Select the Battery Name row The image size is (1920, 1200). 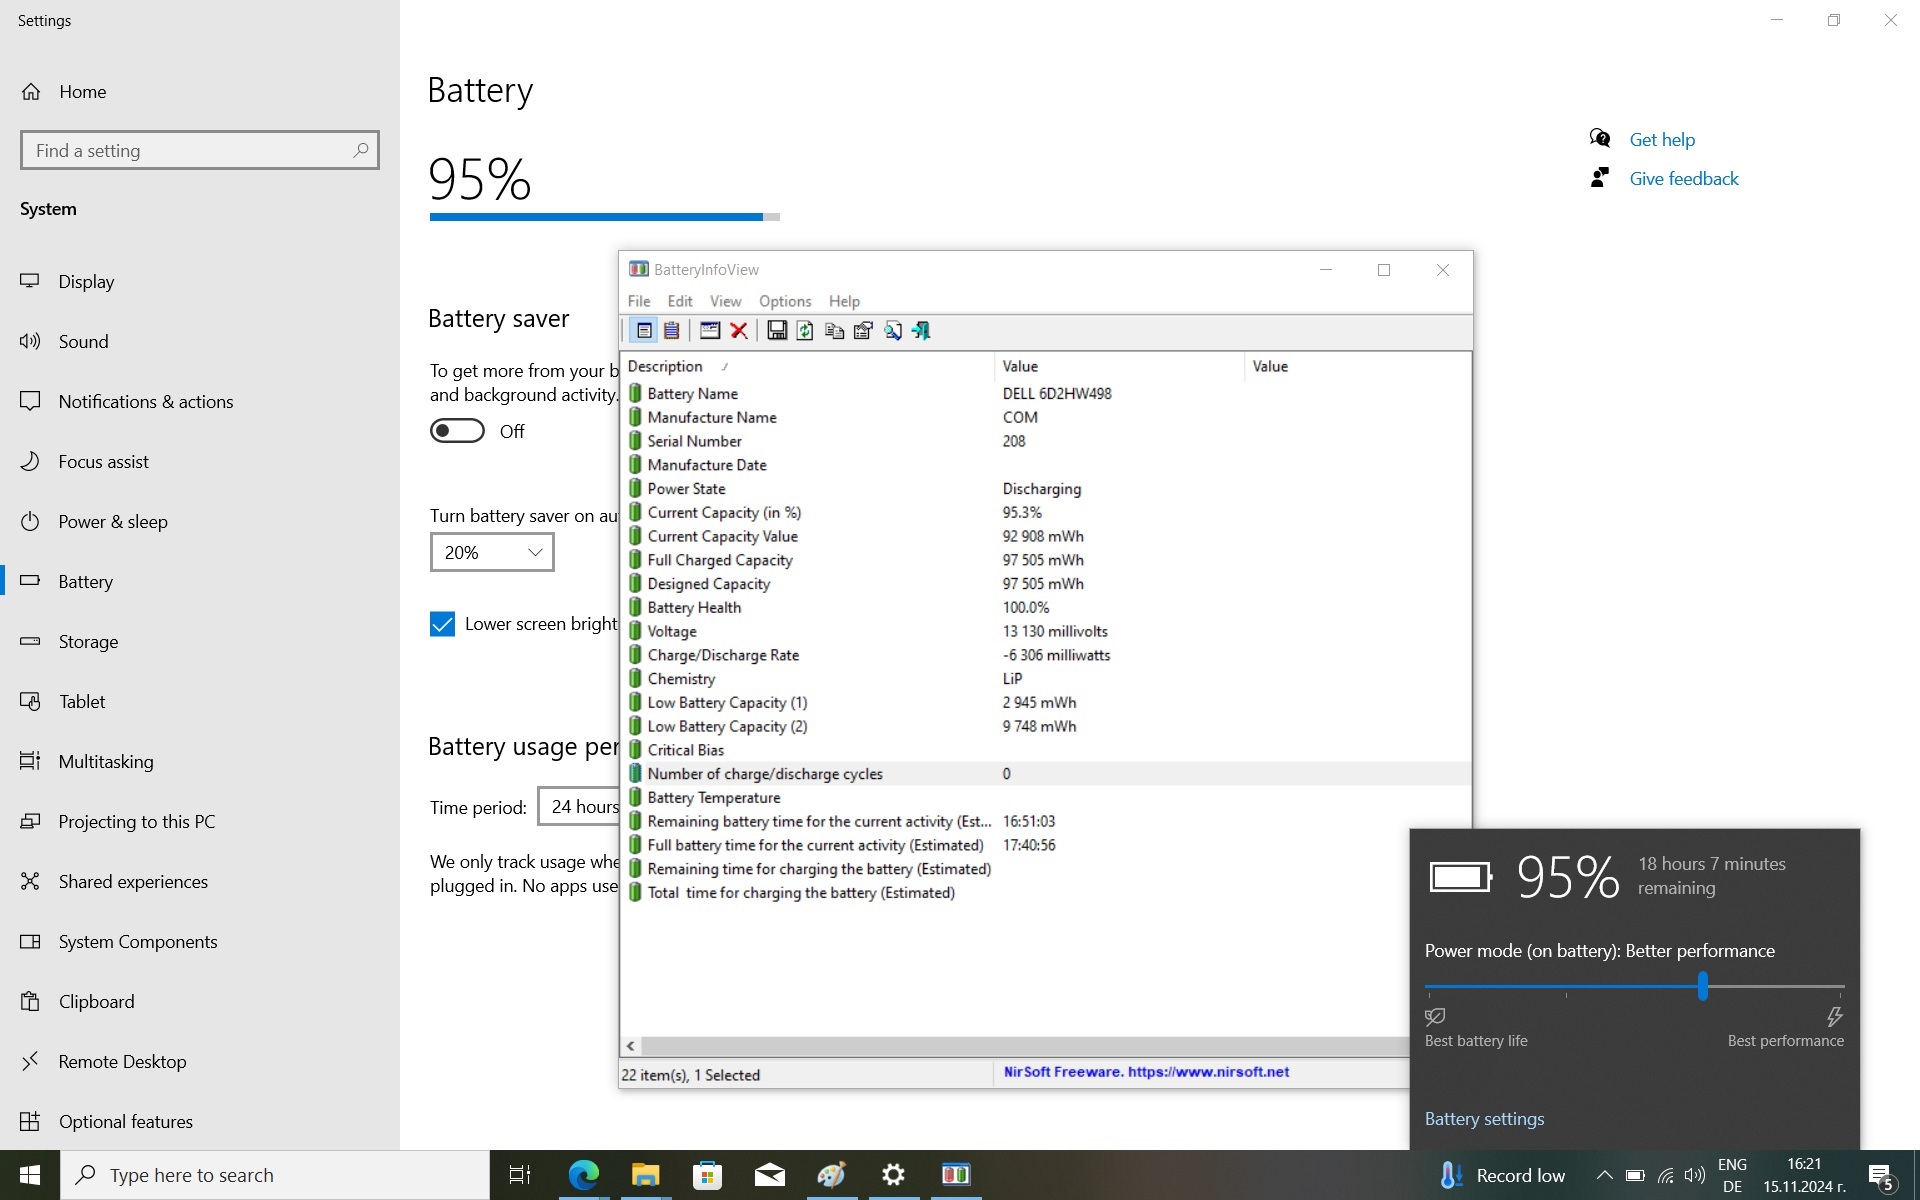point(1045,394)
